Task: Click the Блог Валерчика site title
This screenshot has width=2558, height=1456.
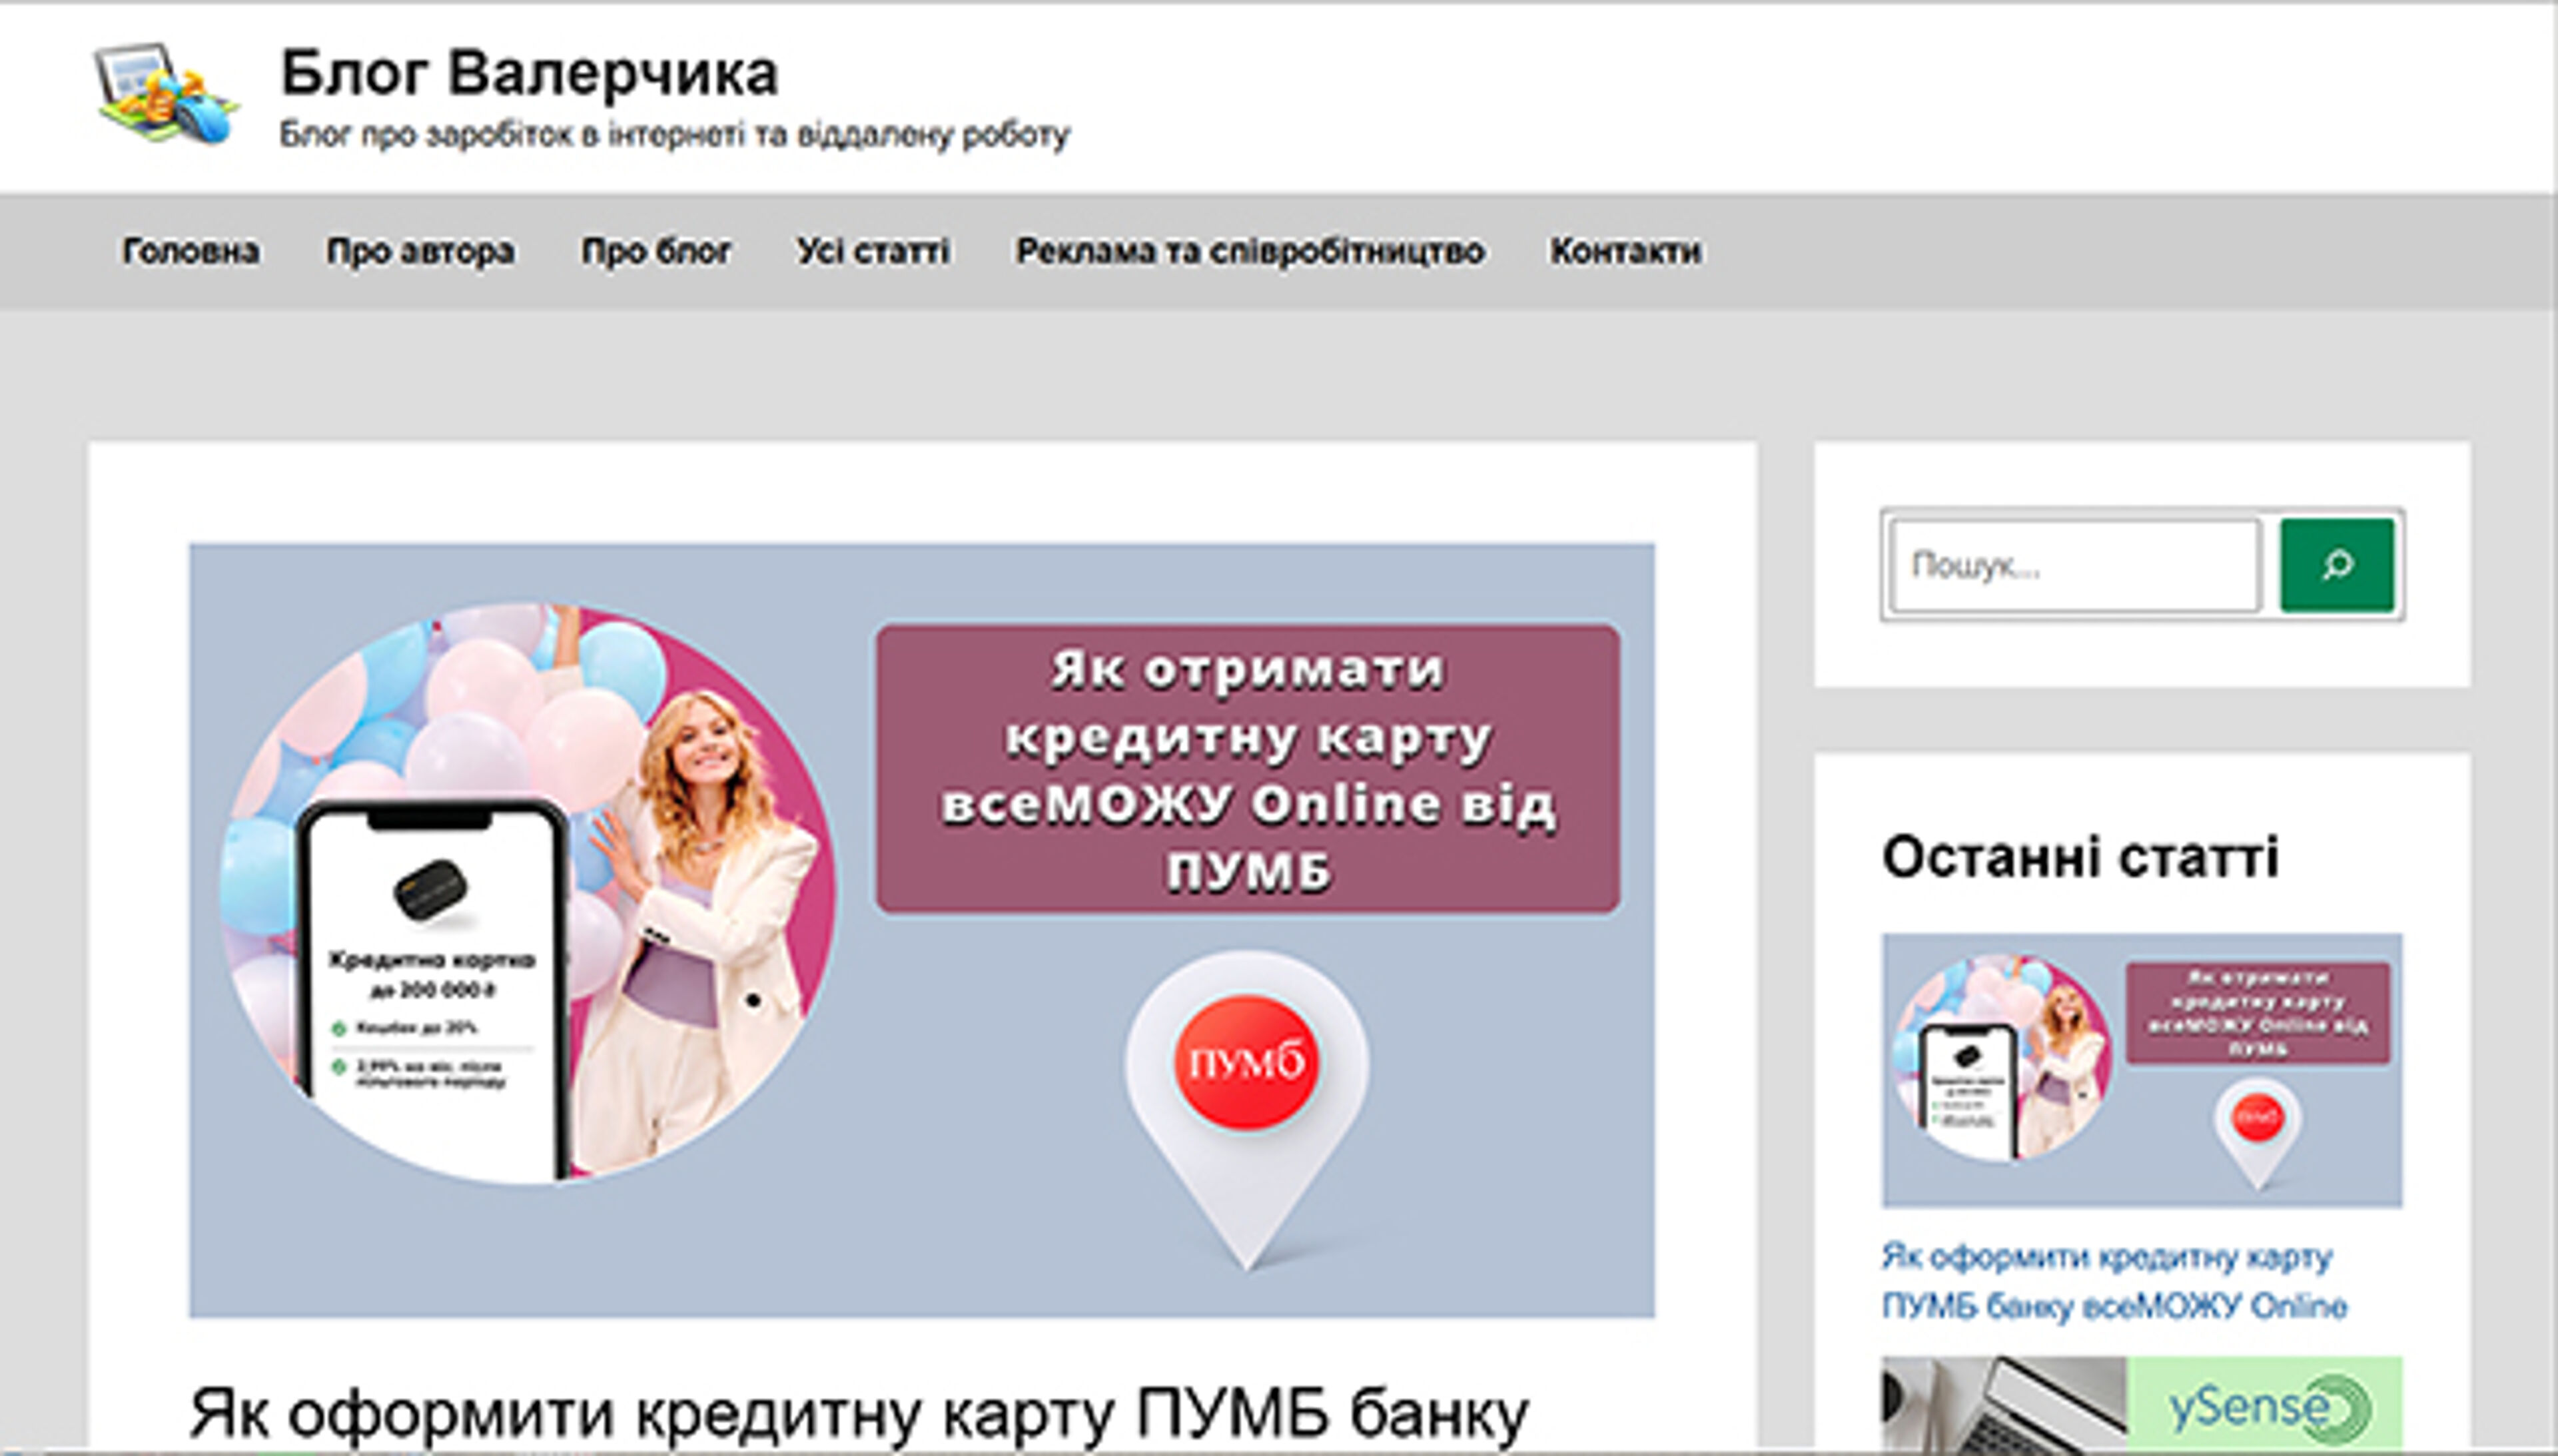Action: tap(528, 73)
